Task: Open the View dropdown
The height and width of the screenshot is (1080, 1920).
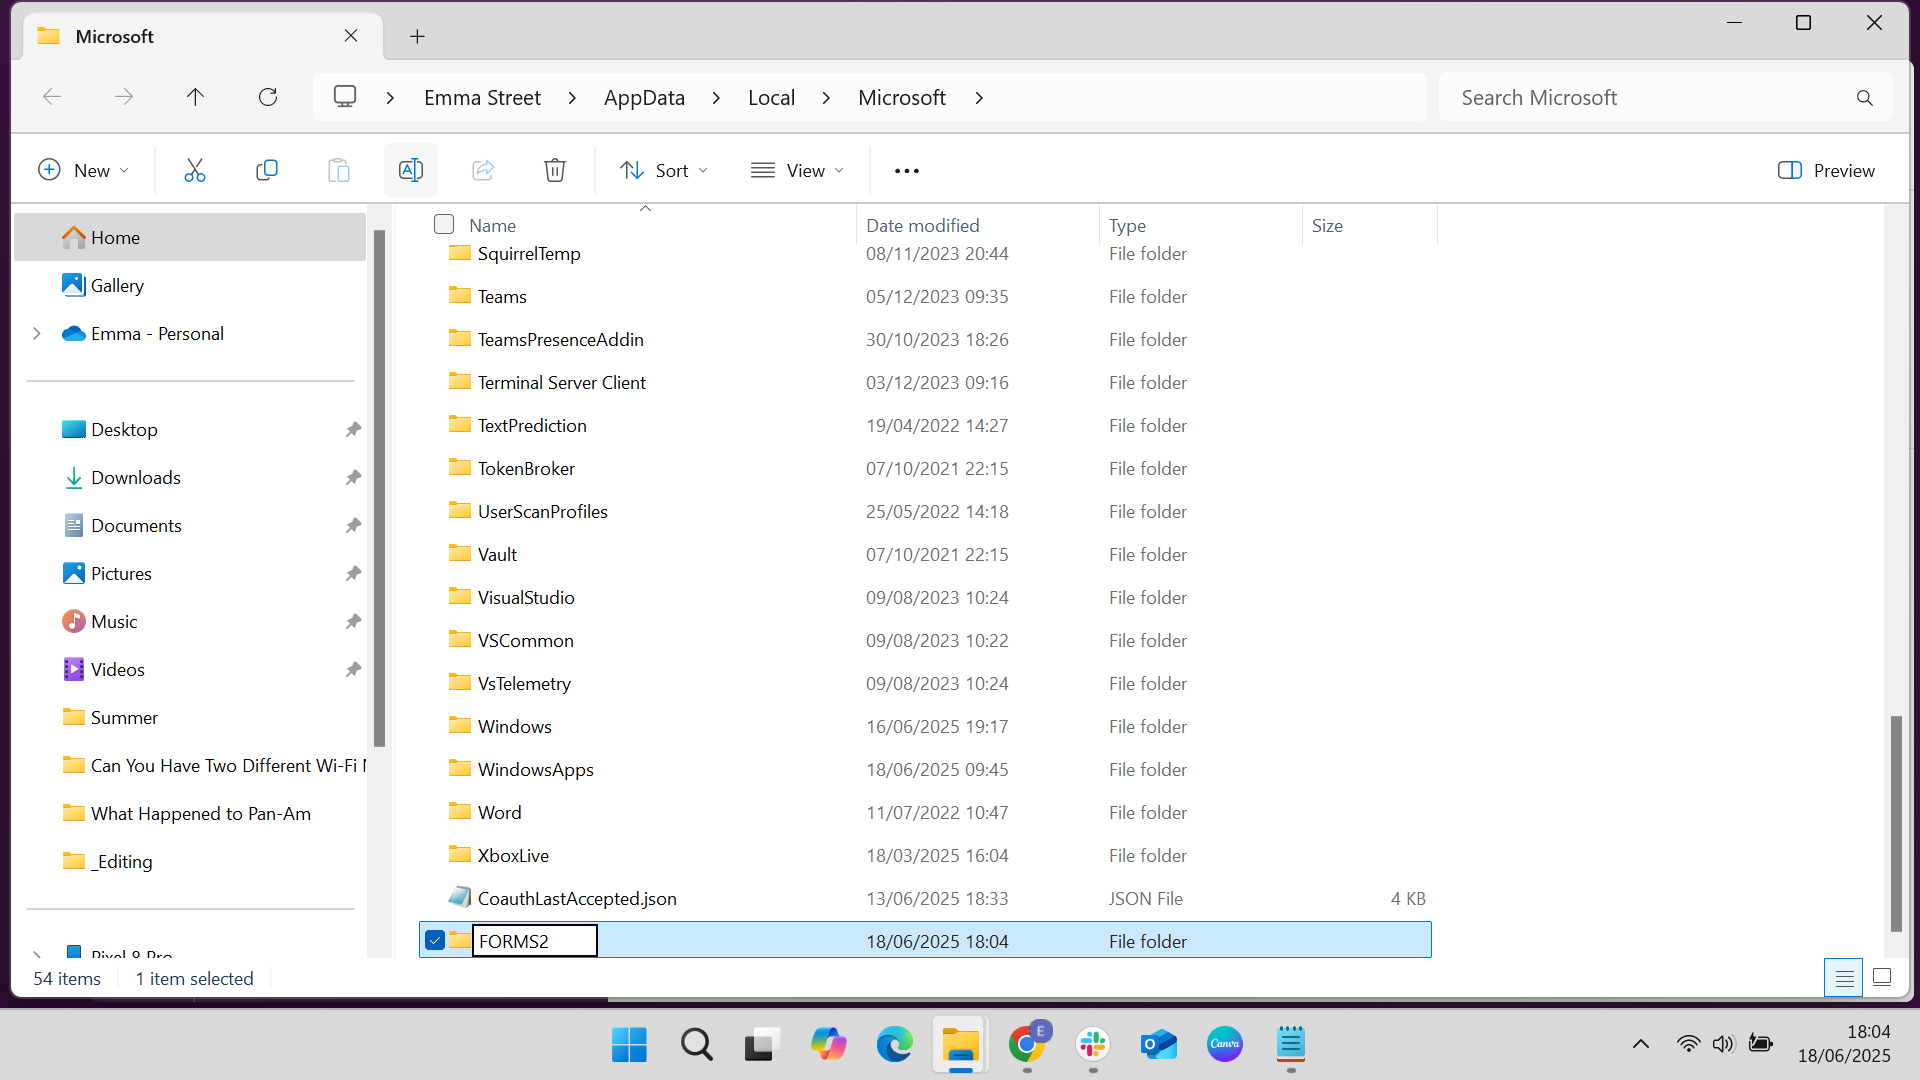Action: pos(797,170)
